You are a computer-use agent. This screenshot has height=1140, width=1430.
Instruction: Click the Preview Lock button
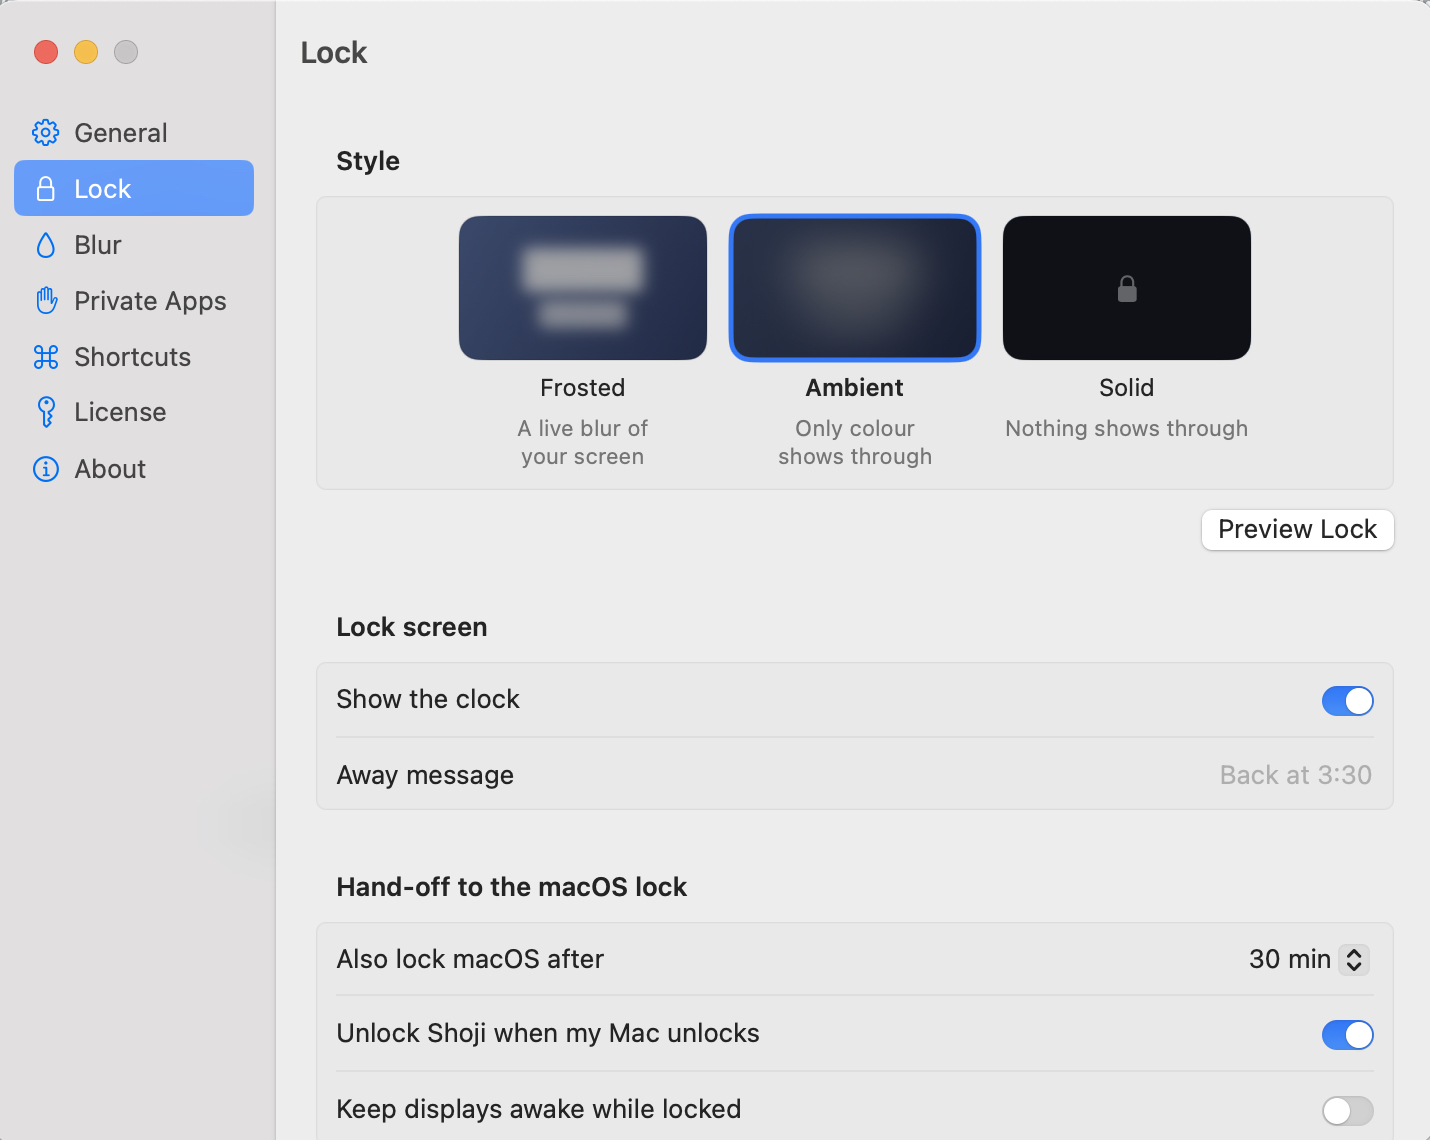coord(1298,529)
